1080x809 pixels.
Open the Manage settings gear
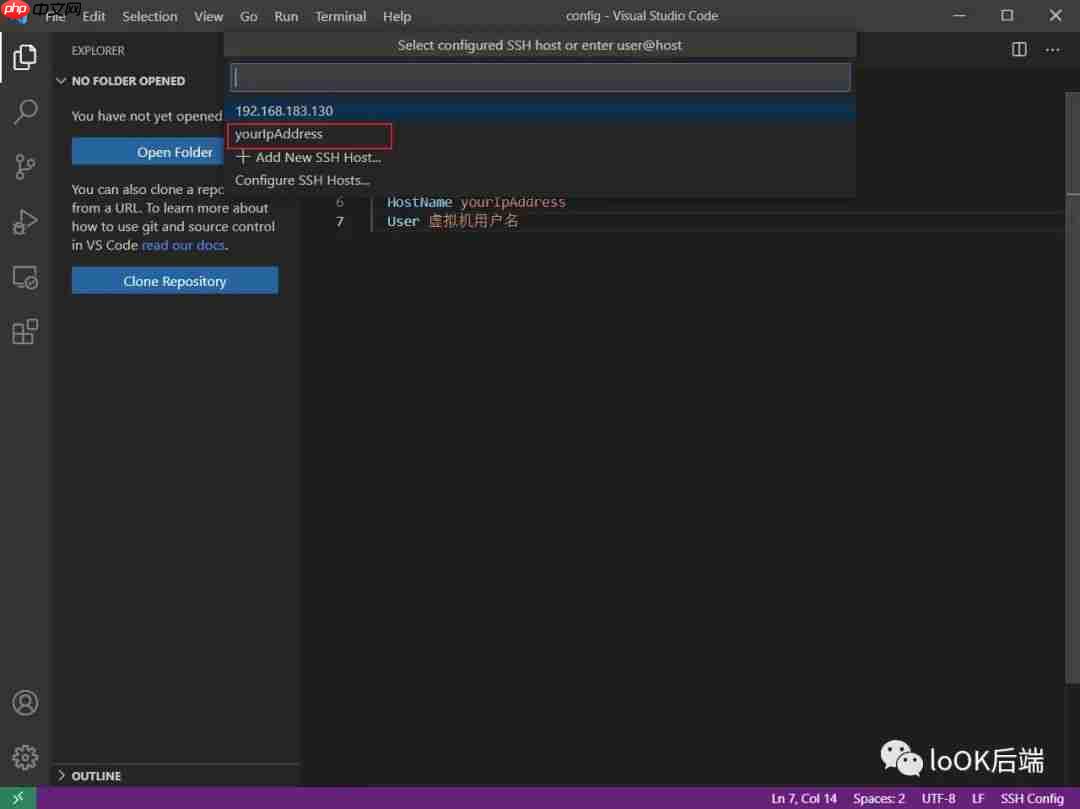(24, 757)
